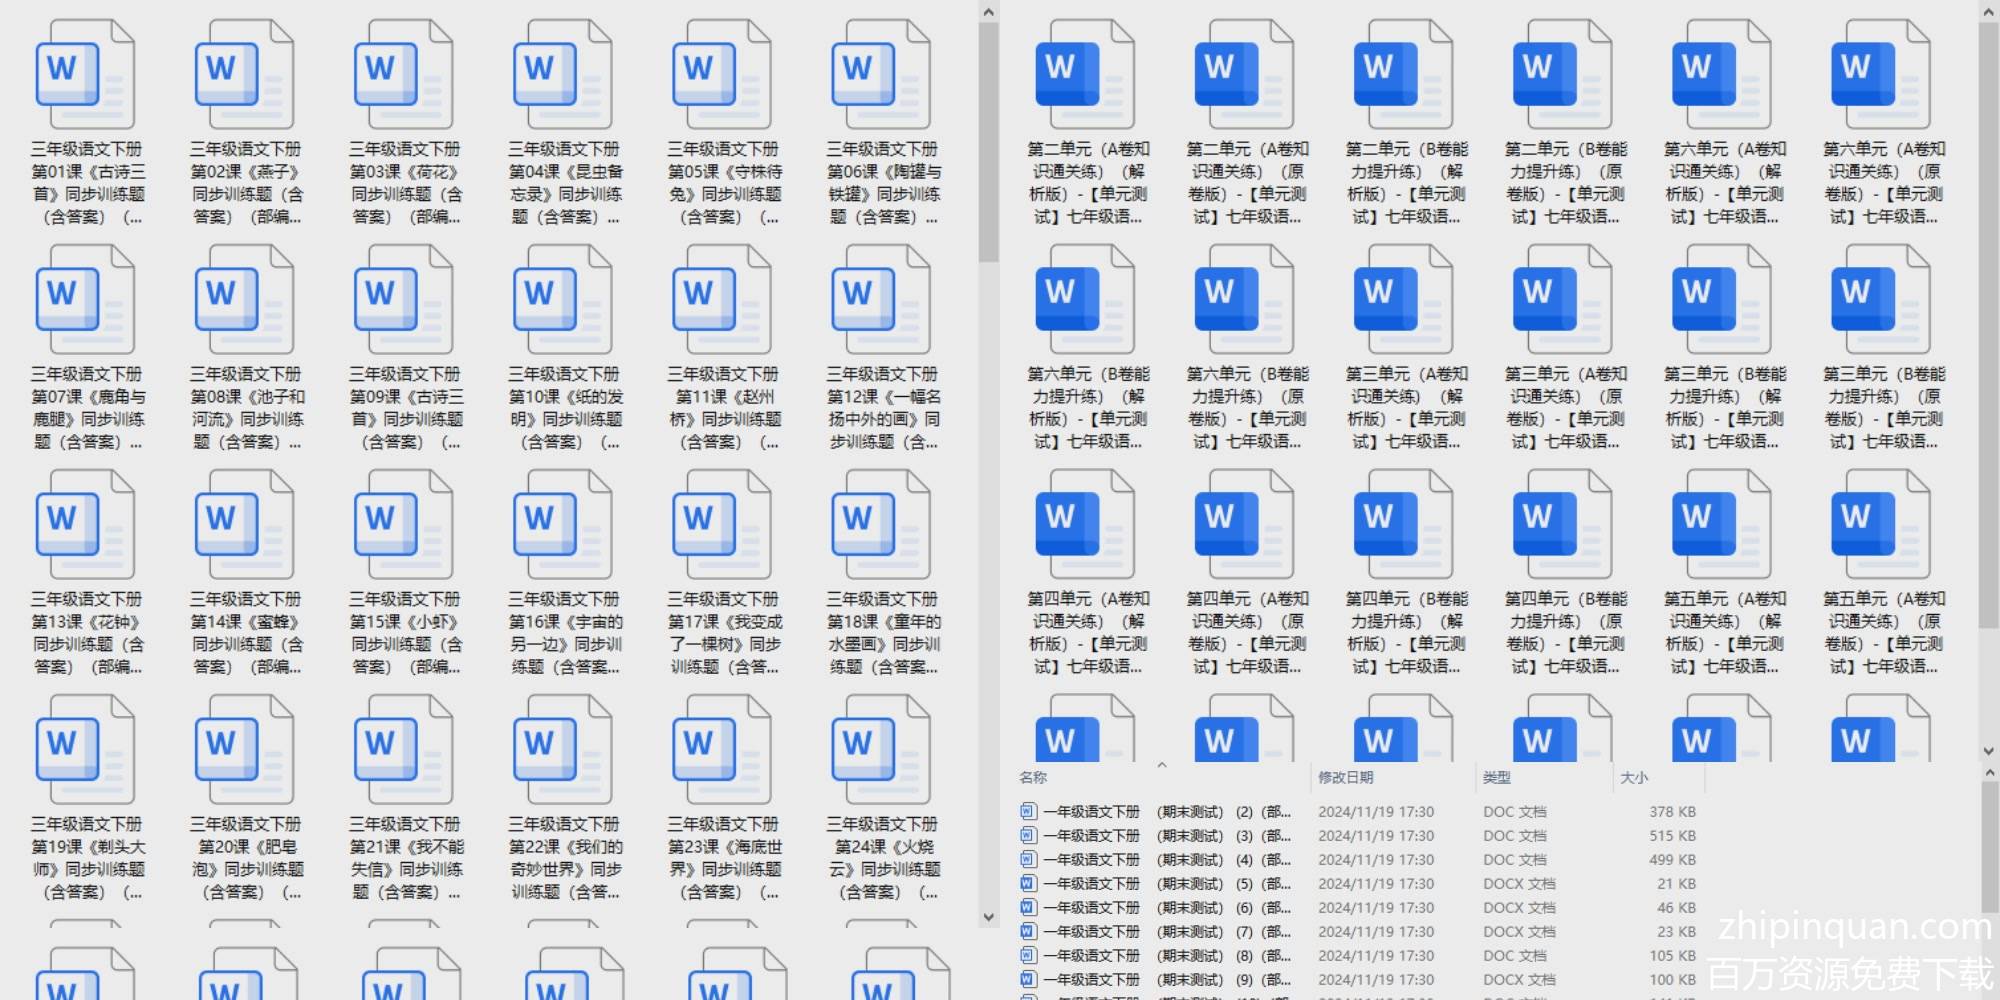Click file name 第四单元 A卷知识通关练 解析版
Screen dimensions: 2000x1000
click(x=1087, y=633)
